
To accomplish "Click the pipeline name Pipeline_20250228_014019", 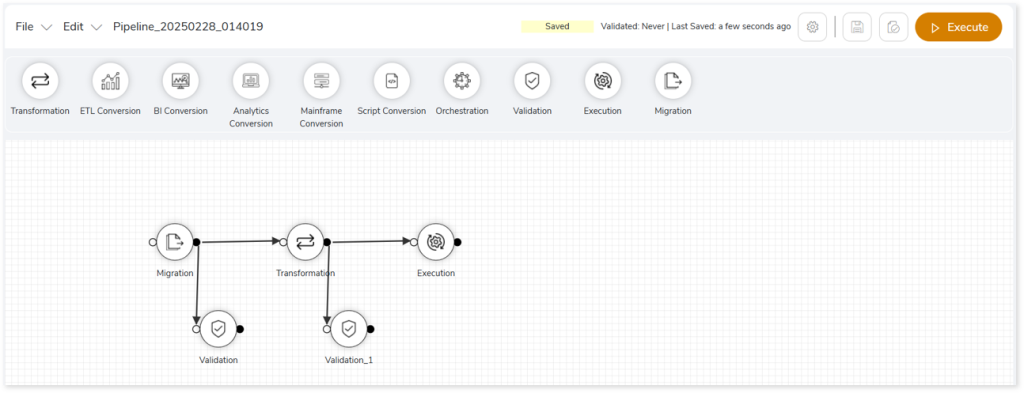I will [188, 27].
